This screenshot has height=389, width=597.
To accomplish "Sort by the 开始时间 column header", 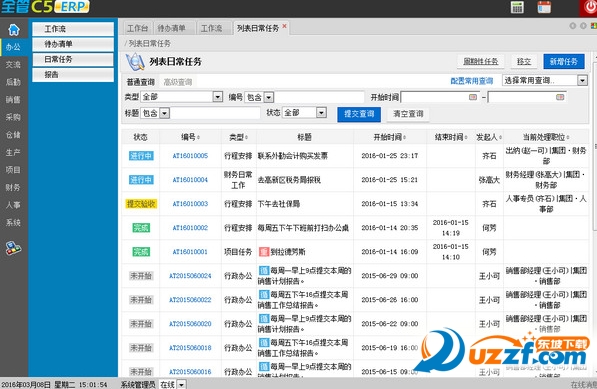I will point(389,137).
